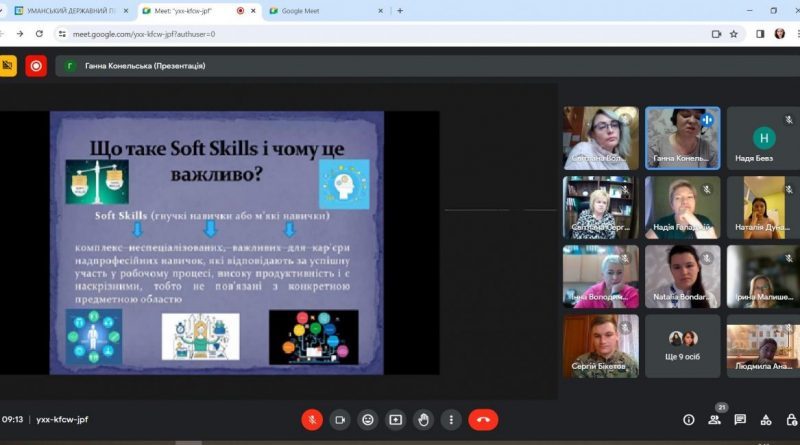Open the three-dot more options menu
The image size is (800, 445).
tap(451, 420)
